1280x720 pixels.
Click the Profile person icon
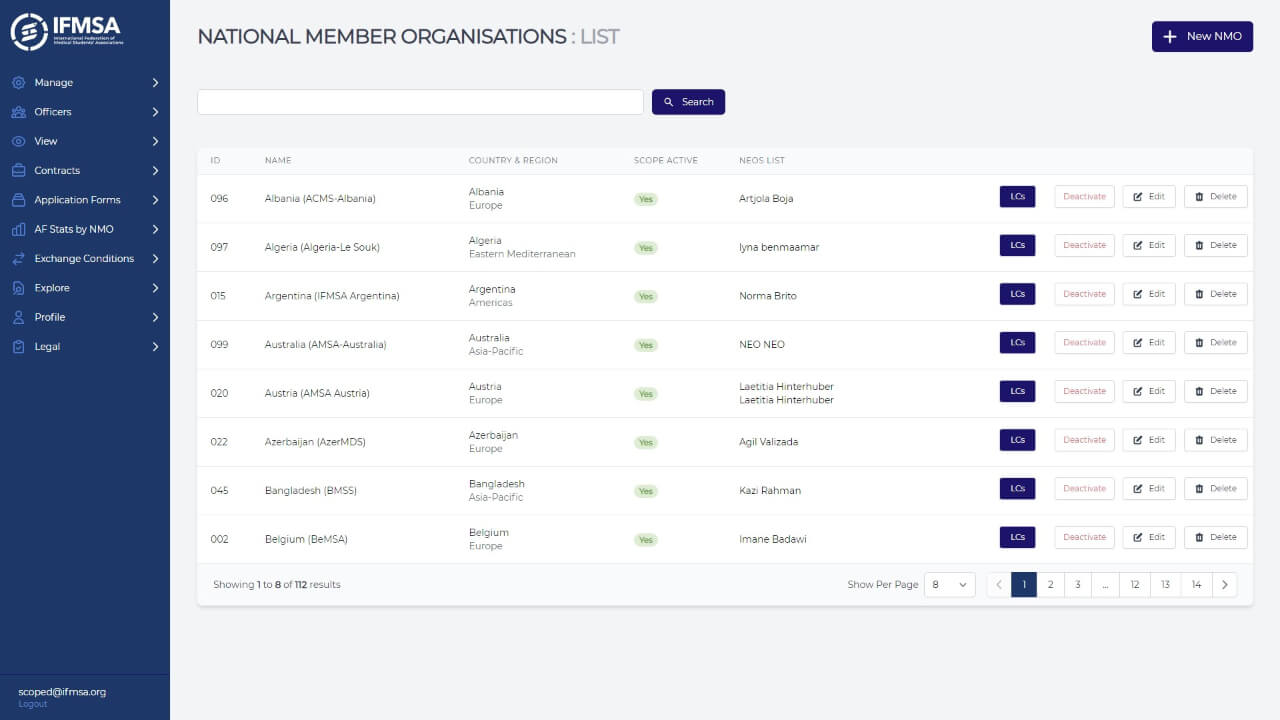coord(18,317)
